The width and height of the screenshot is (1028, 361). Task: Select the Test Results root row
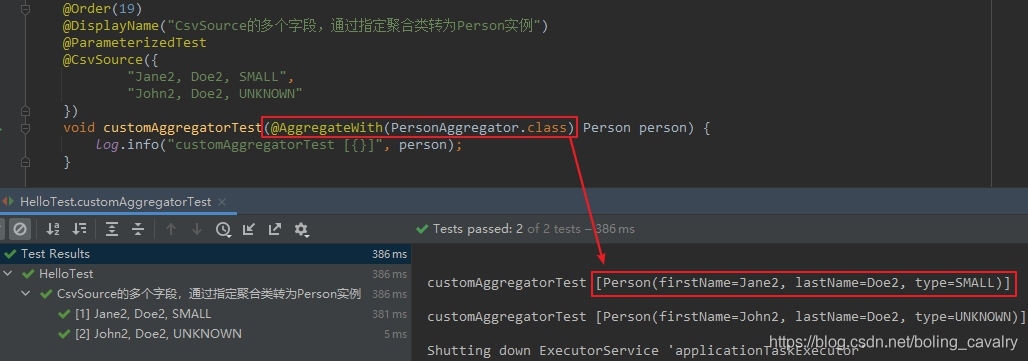click(205, 254)
